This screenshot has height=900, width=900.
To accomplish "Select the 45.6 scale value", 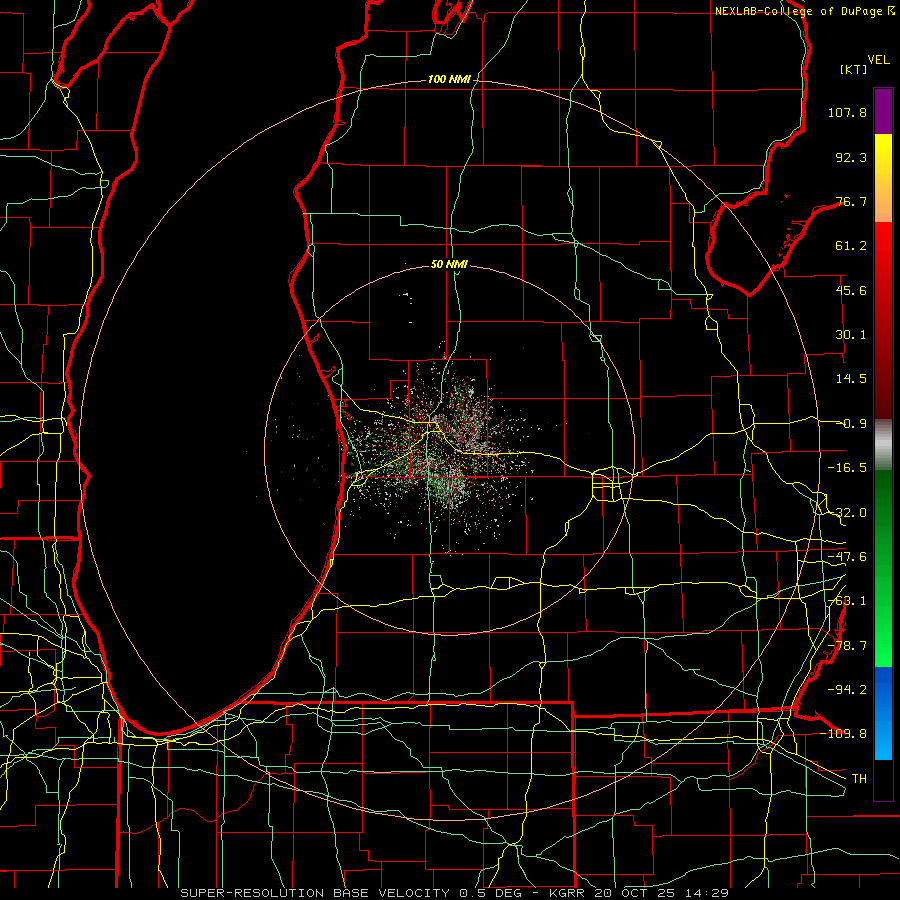I will [x=851, y=290].
